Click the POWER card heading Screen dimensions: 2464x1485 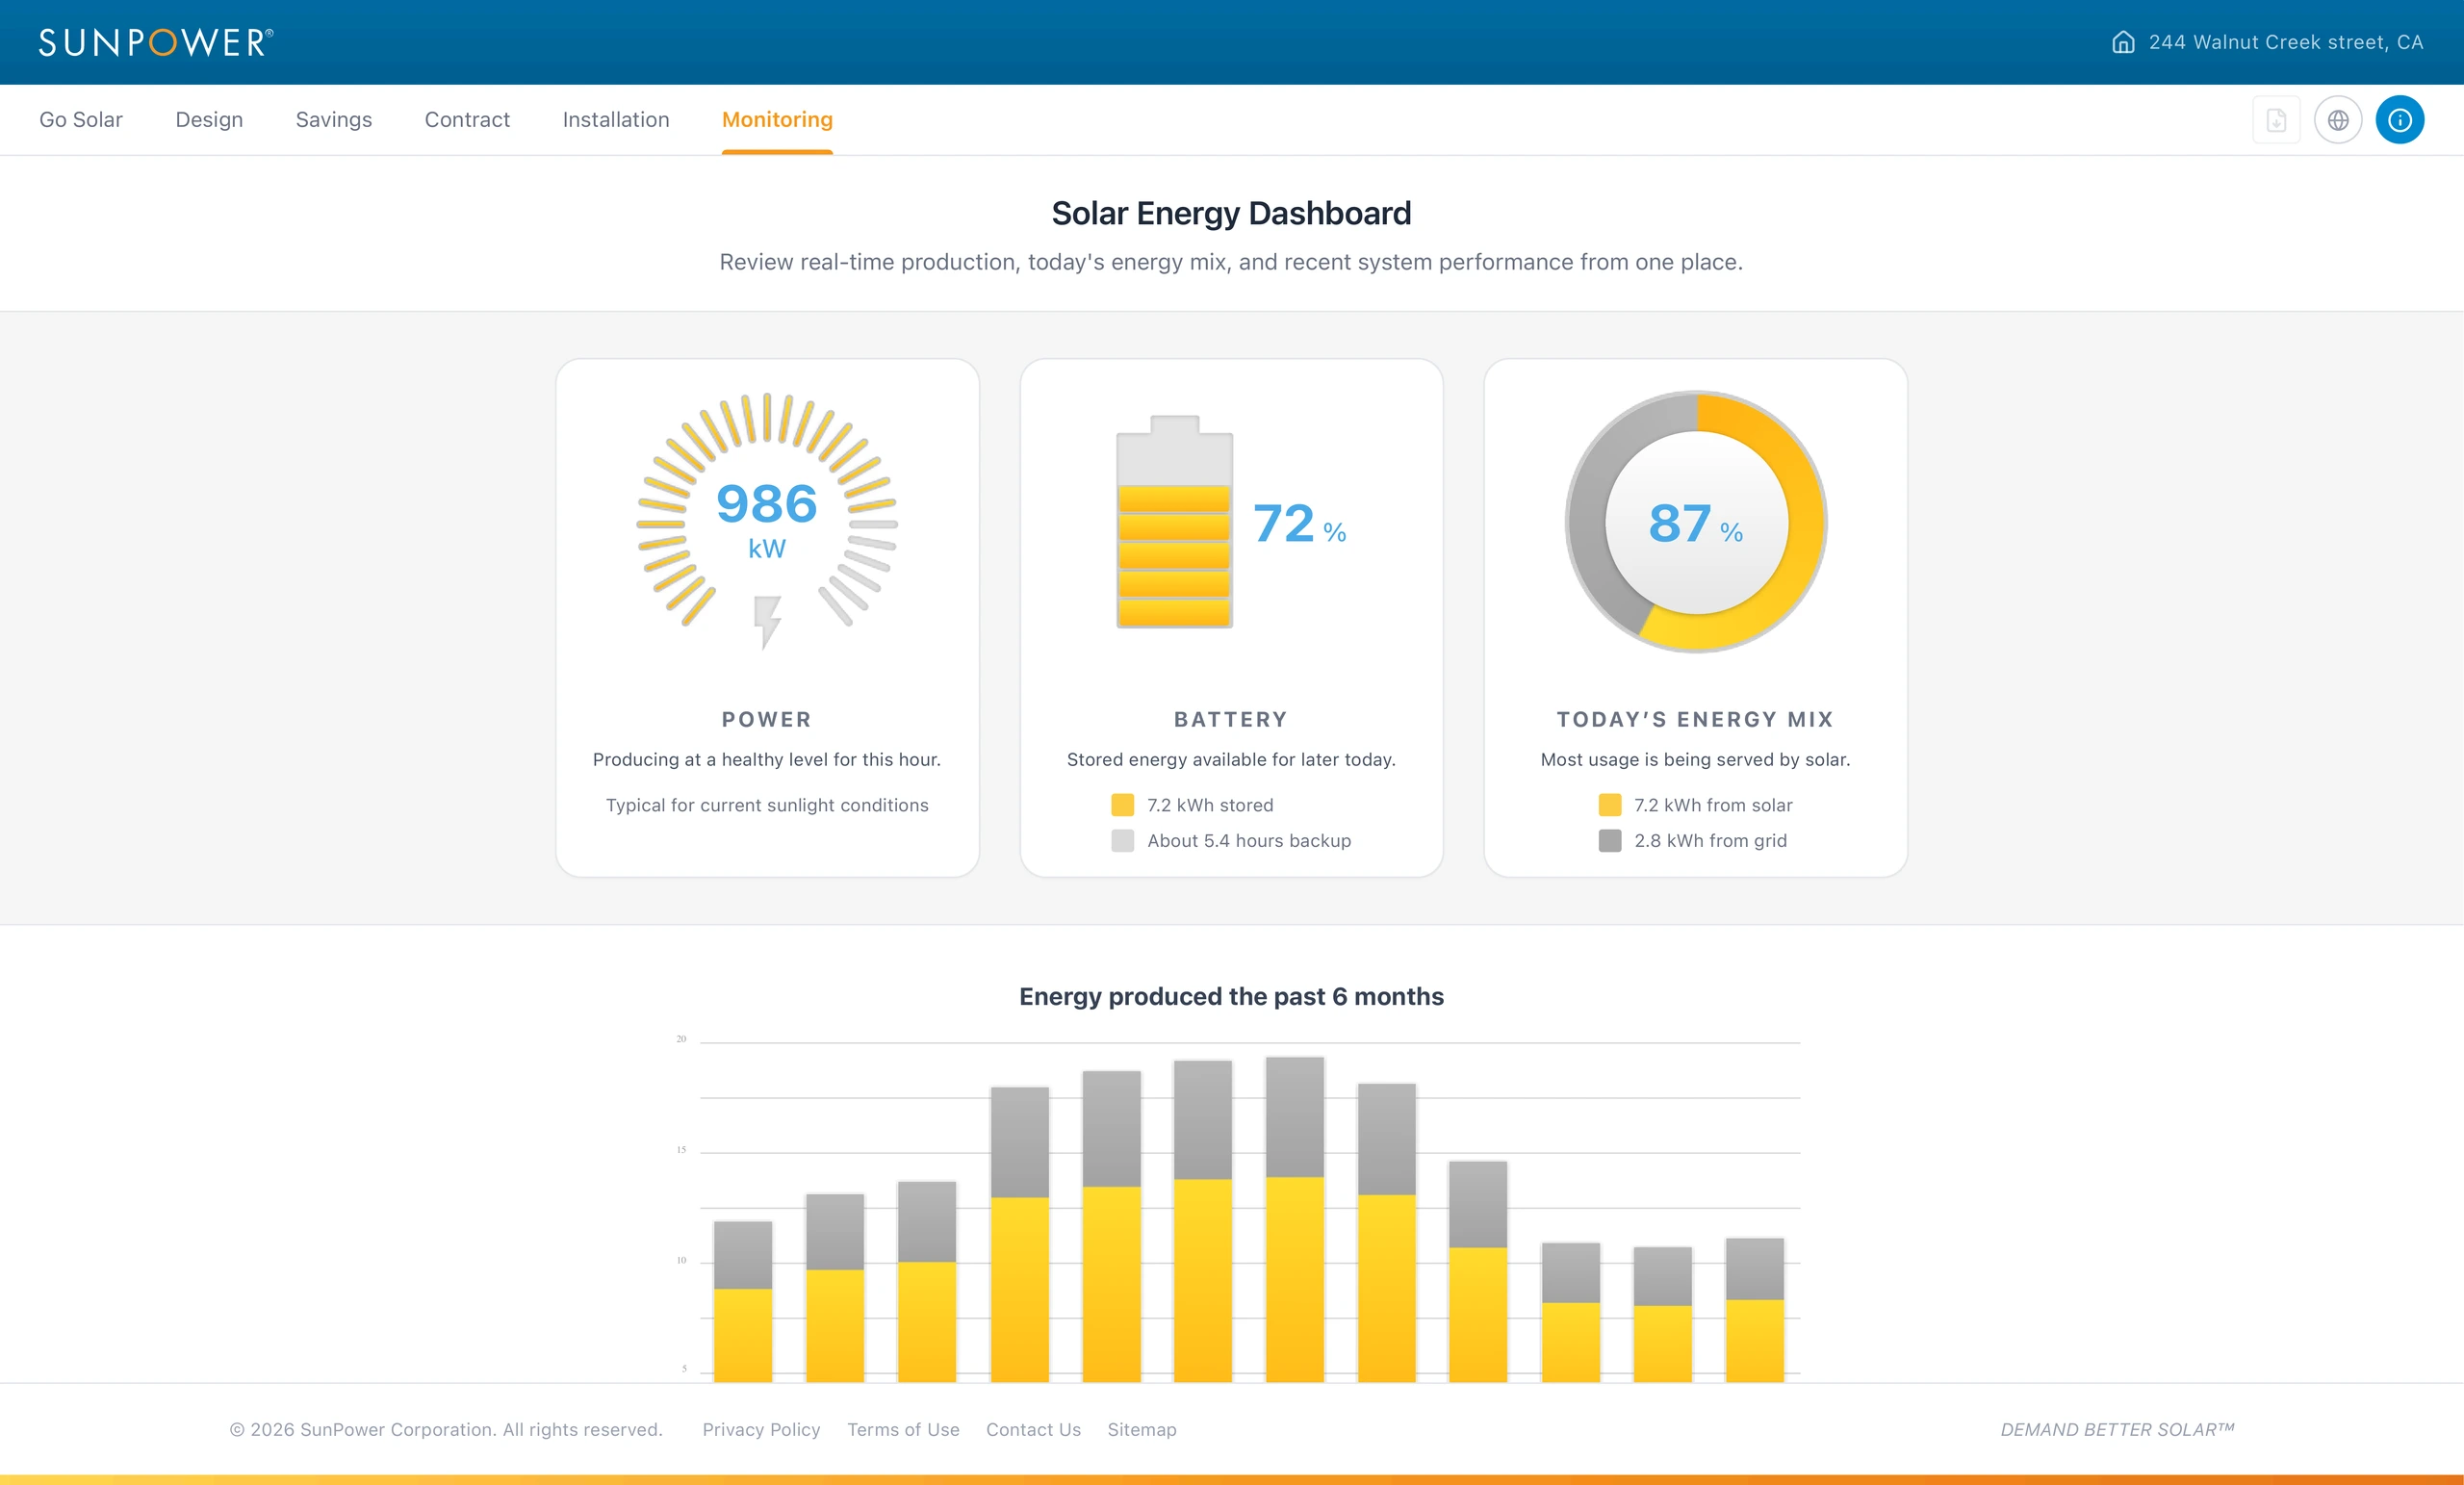click(x=767, y=719)
